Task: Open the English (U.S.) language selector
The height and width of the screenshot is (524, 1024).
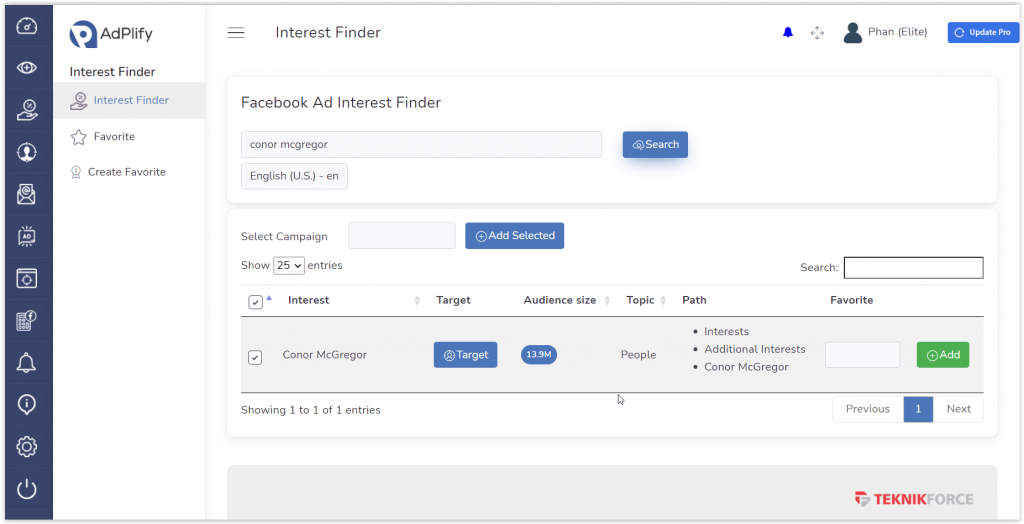Action: (x=294, y=176)
